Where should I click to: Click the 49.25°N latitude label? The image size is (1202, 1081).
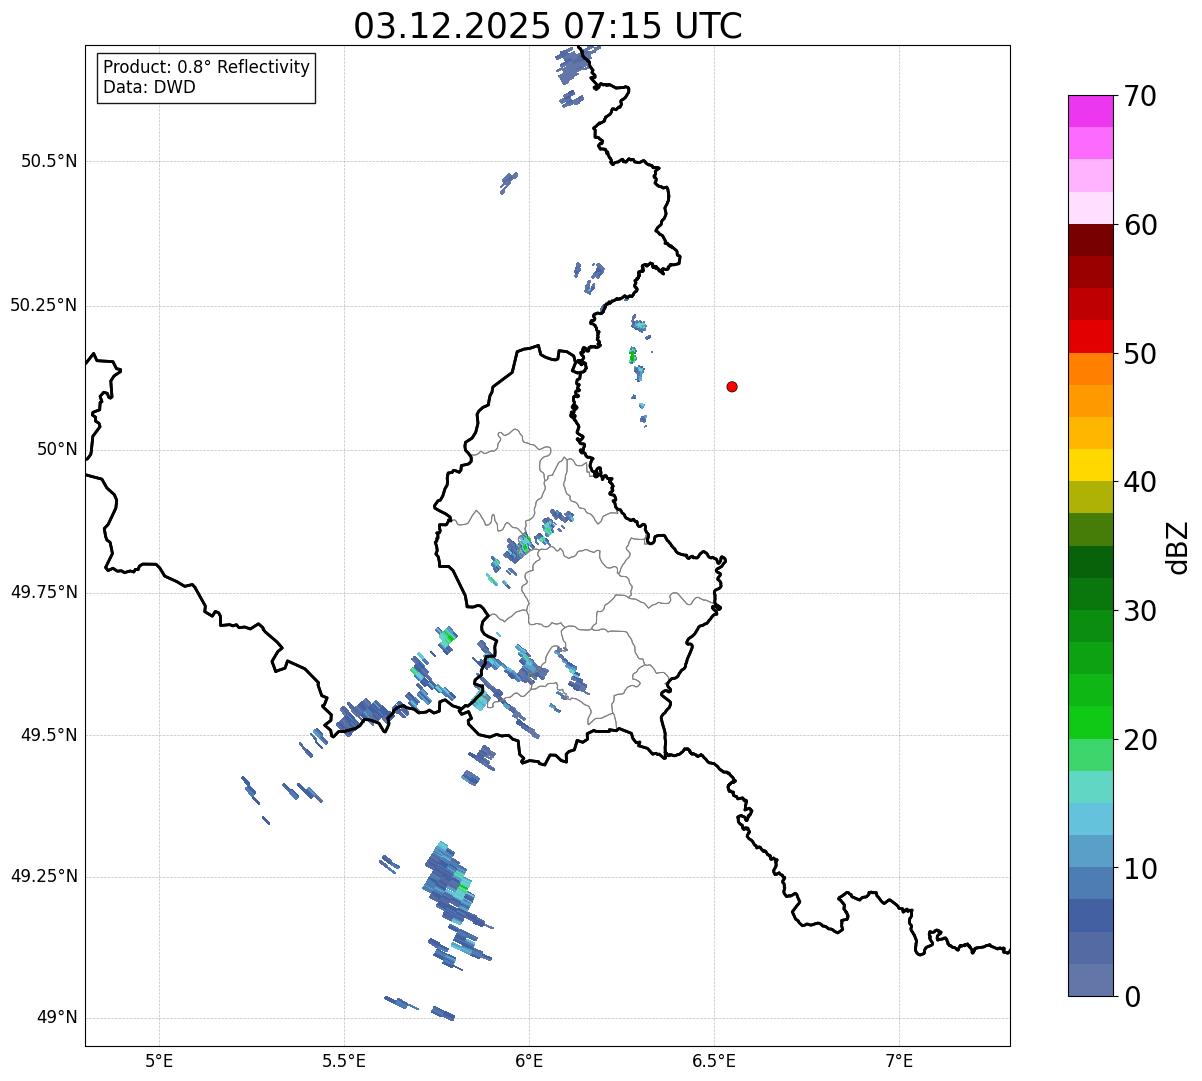[44, 877]
